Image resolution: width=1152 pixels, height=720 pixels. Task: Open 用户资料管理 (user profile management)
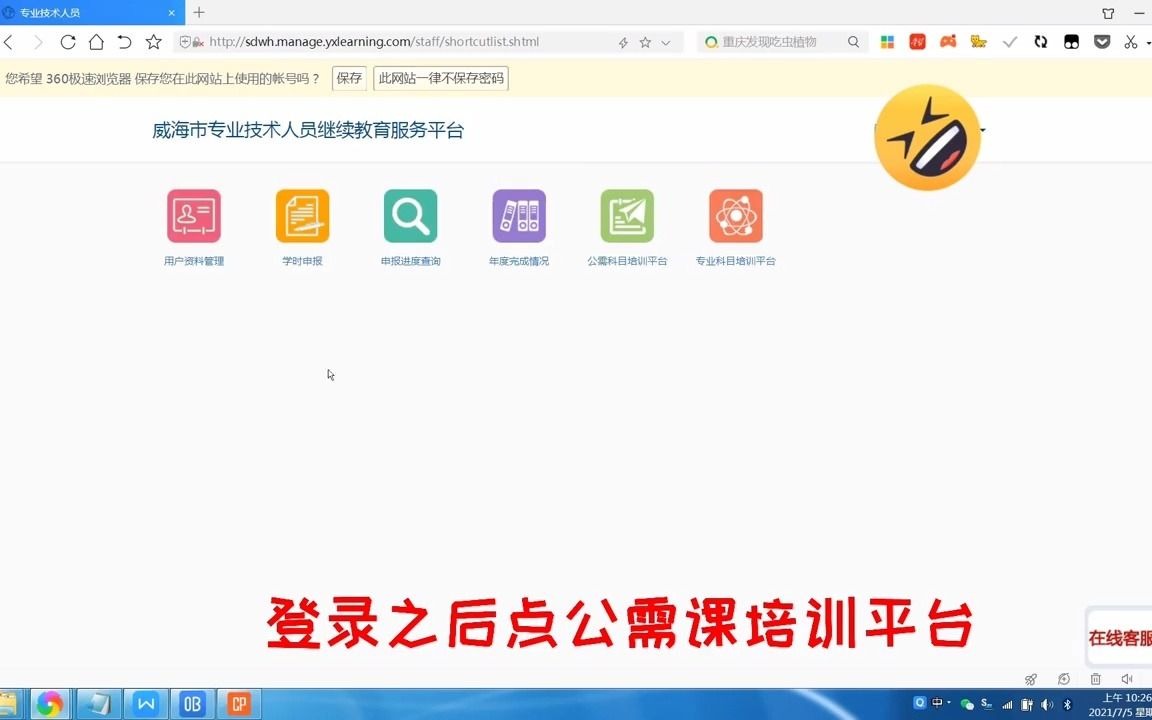(x=194, y=215)
